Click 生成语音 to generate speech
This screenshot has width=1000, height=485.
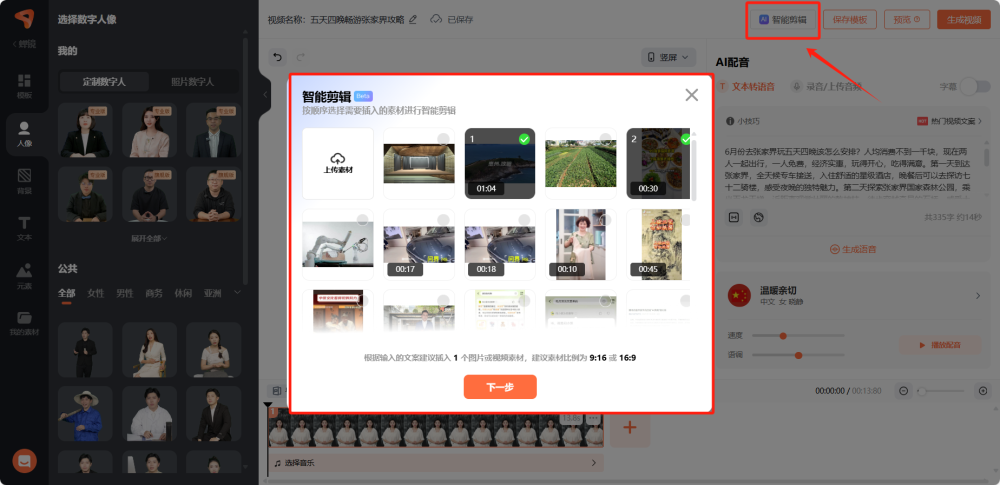point(853,249)
